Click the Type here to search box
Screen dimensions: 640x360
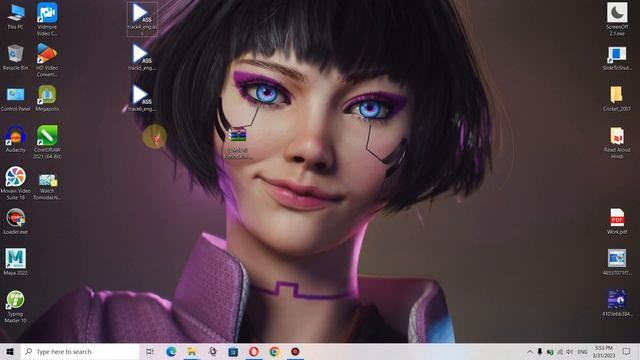click(80, 351)
